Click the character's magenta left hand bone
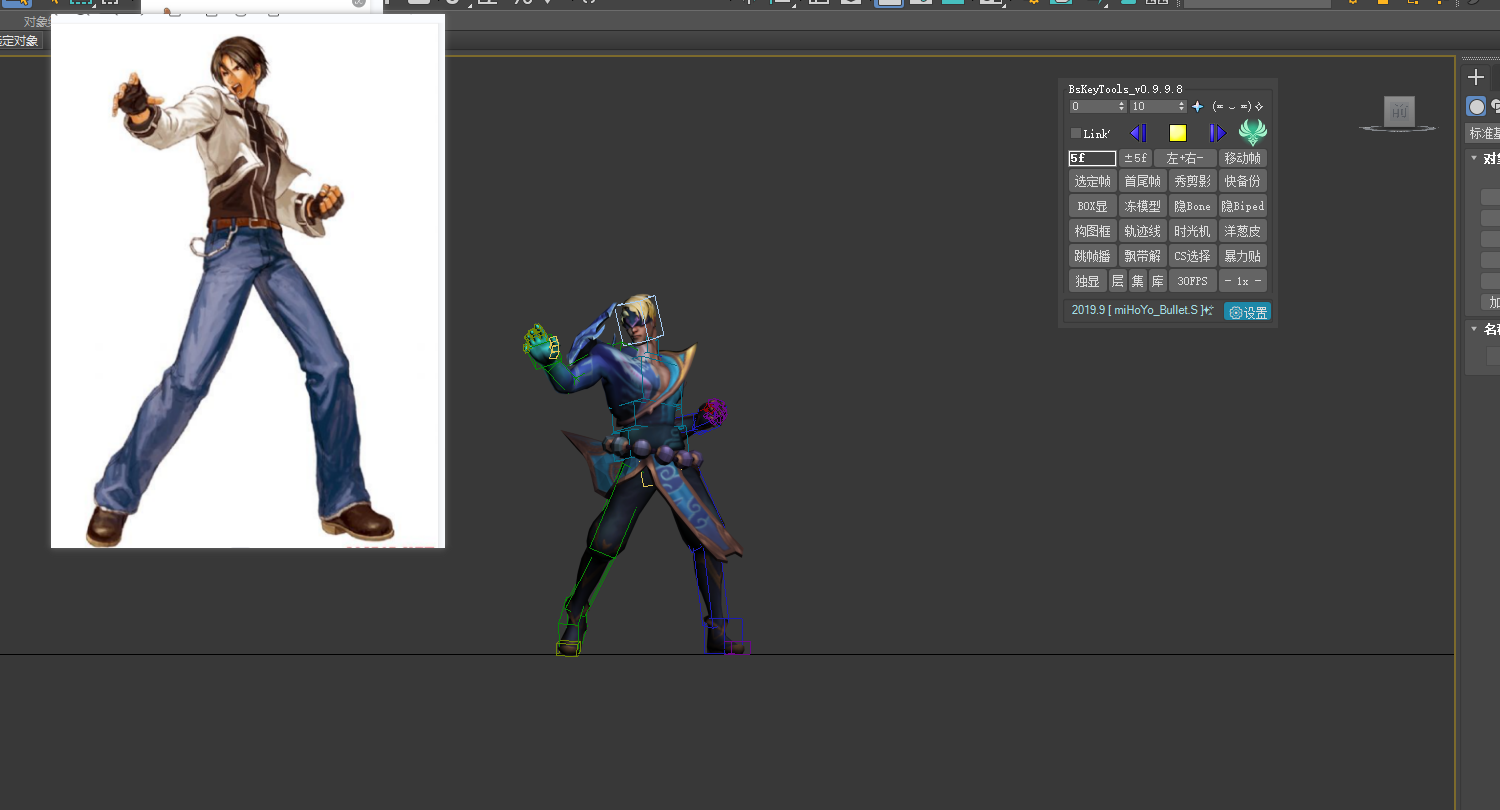The height and width of the screenshot is (810, 1500). 712,412
